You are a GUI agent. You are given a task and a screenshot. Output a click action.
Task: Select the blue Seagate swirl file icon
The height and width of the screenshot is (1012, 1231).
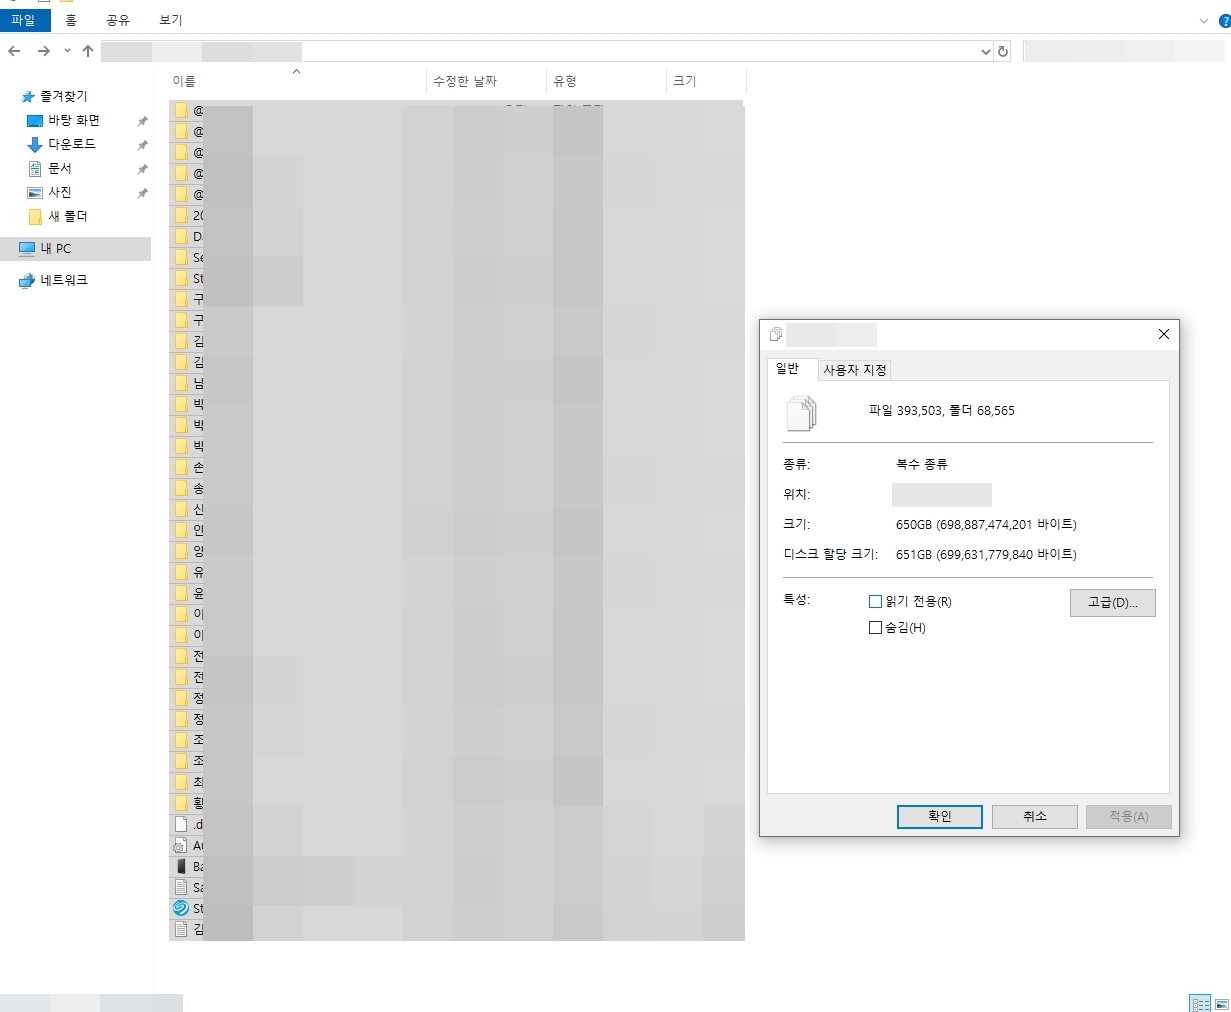click(181, 908)
